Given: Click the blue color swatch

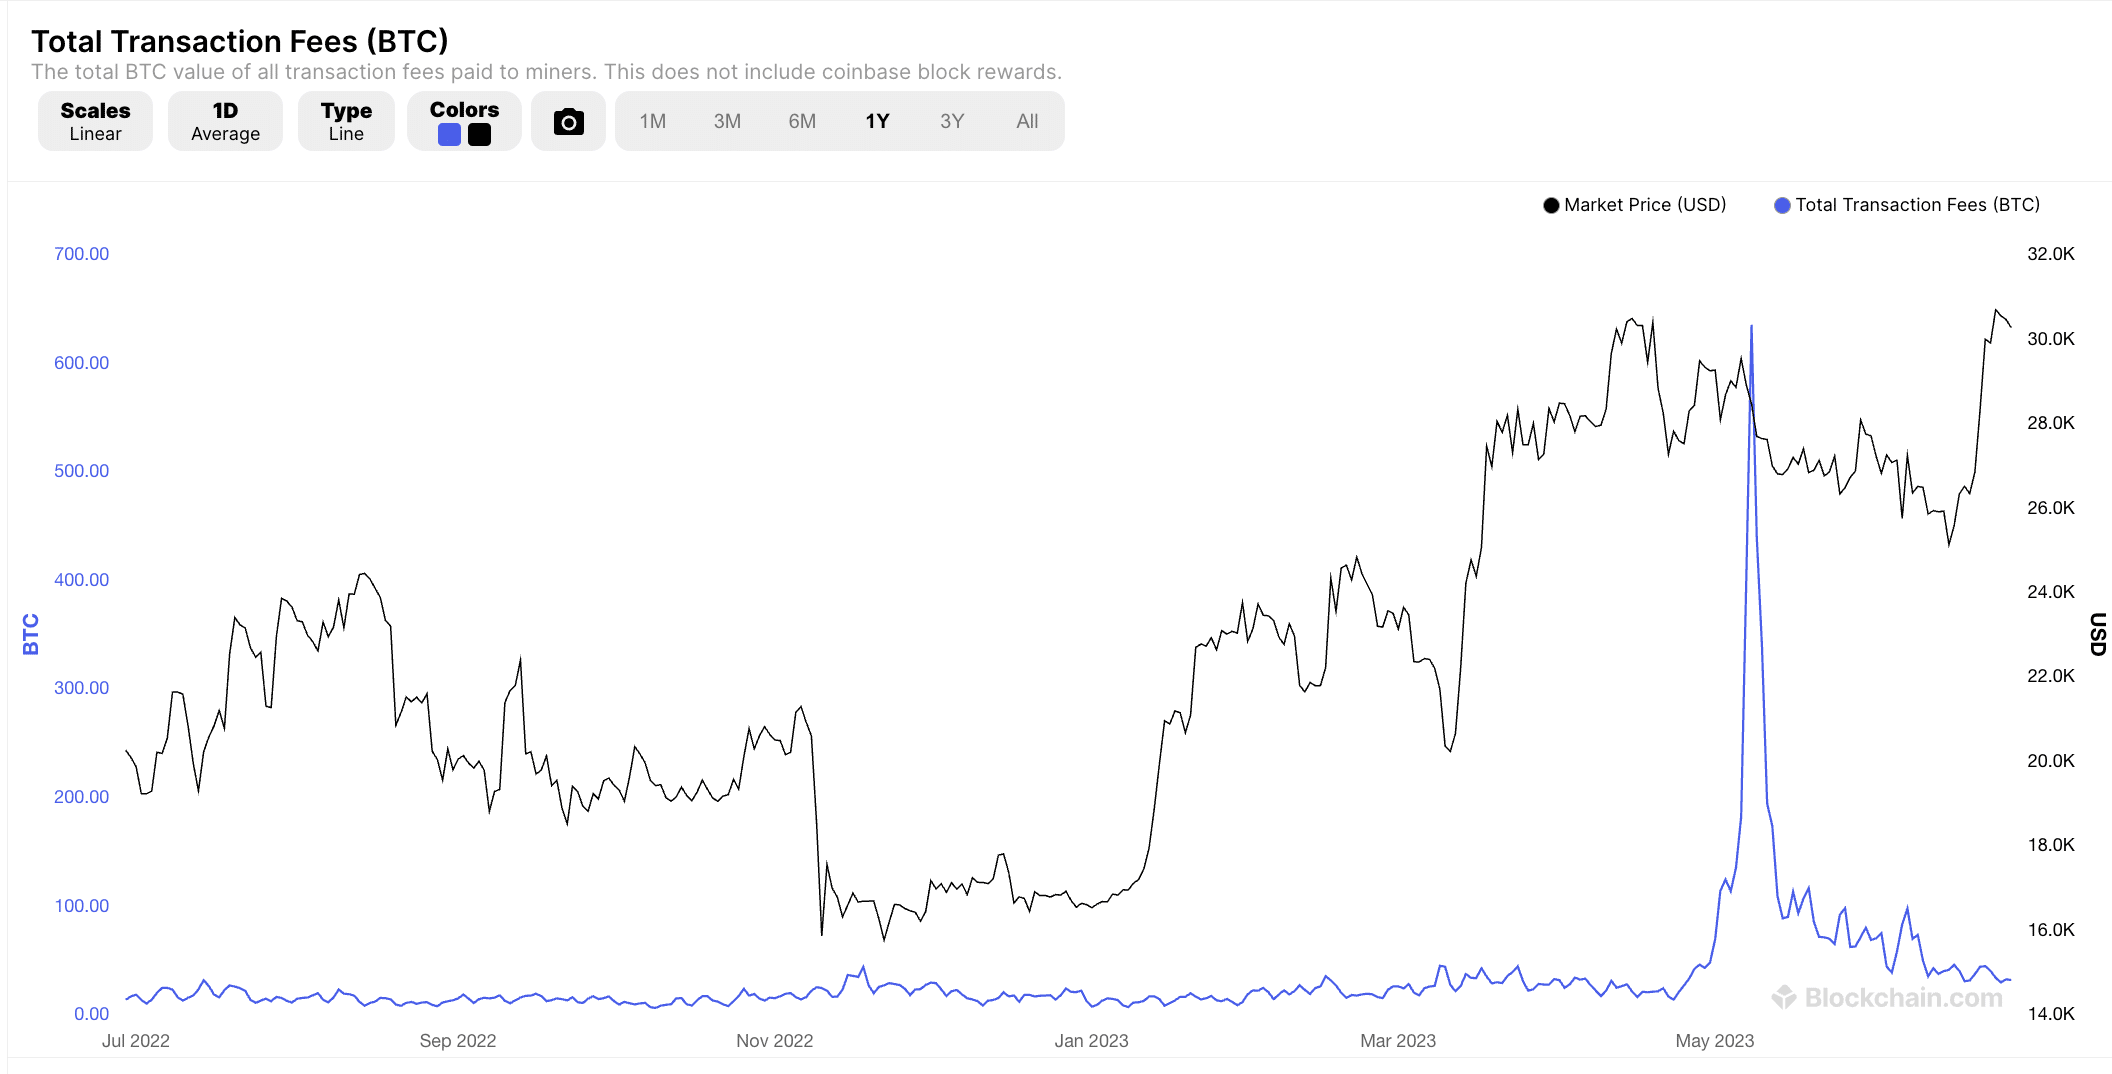Looking at the screenshot, I should point(450,135).
